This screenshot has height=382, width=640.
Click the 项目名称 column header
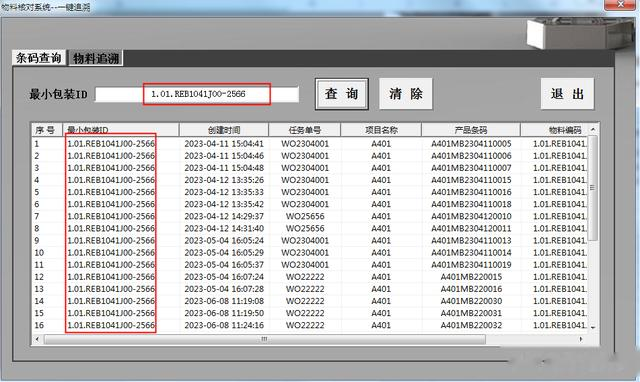381,130
